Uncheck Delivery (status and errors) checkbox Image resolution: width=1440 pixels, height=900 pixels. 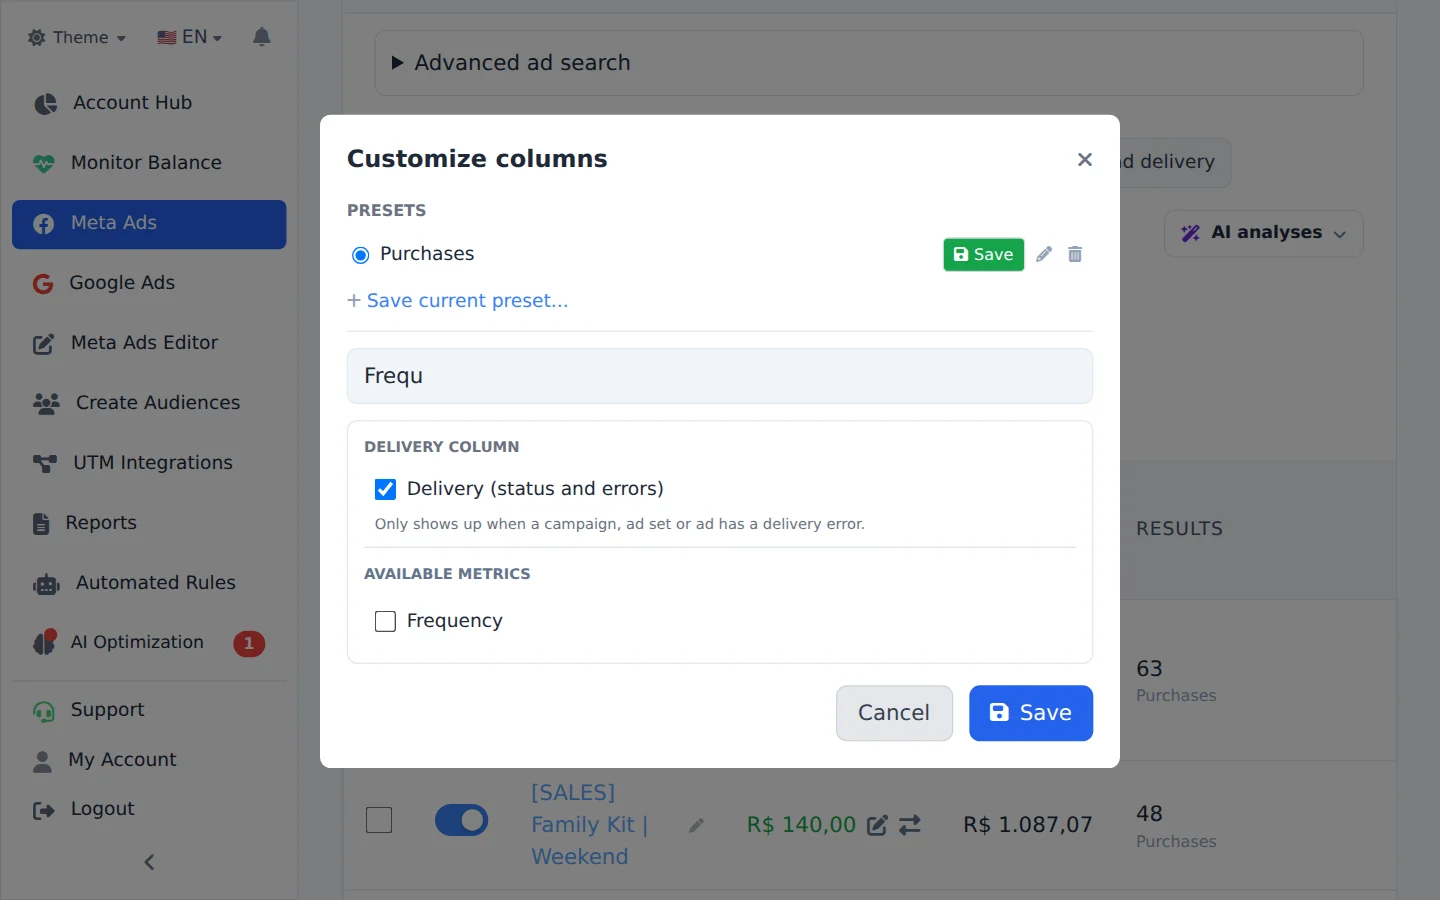(385, 489)
